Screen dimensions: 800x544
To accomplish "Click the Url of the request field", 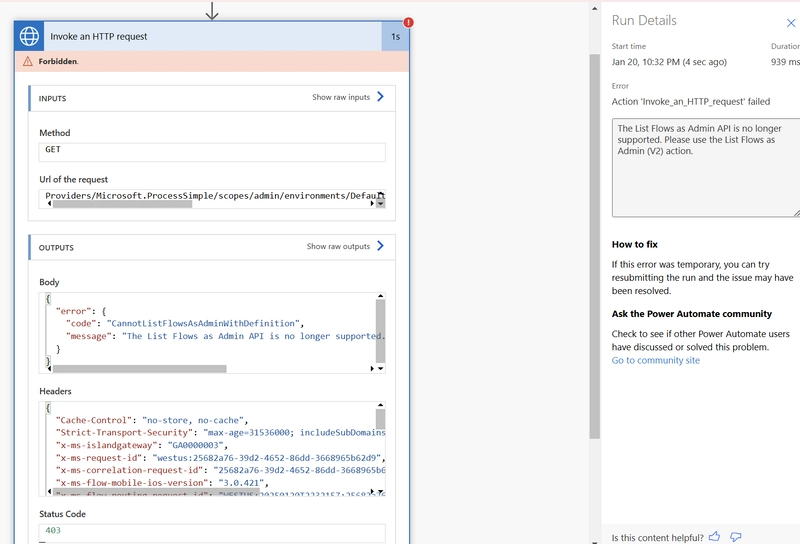I will [212, 199].
